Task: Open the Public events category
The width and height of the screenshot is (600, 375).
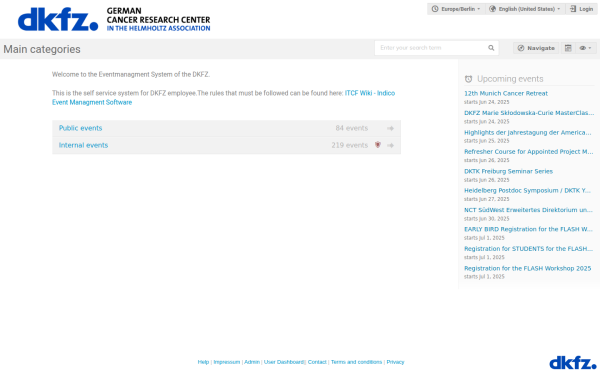Action: click(80, 128)
